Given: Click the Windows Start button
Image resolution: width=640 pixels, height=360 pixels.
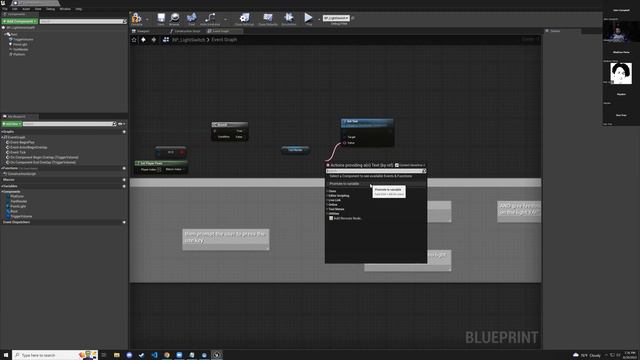Looking at the screenshot, I should [6, 355].
